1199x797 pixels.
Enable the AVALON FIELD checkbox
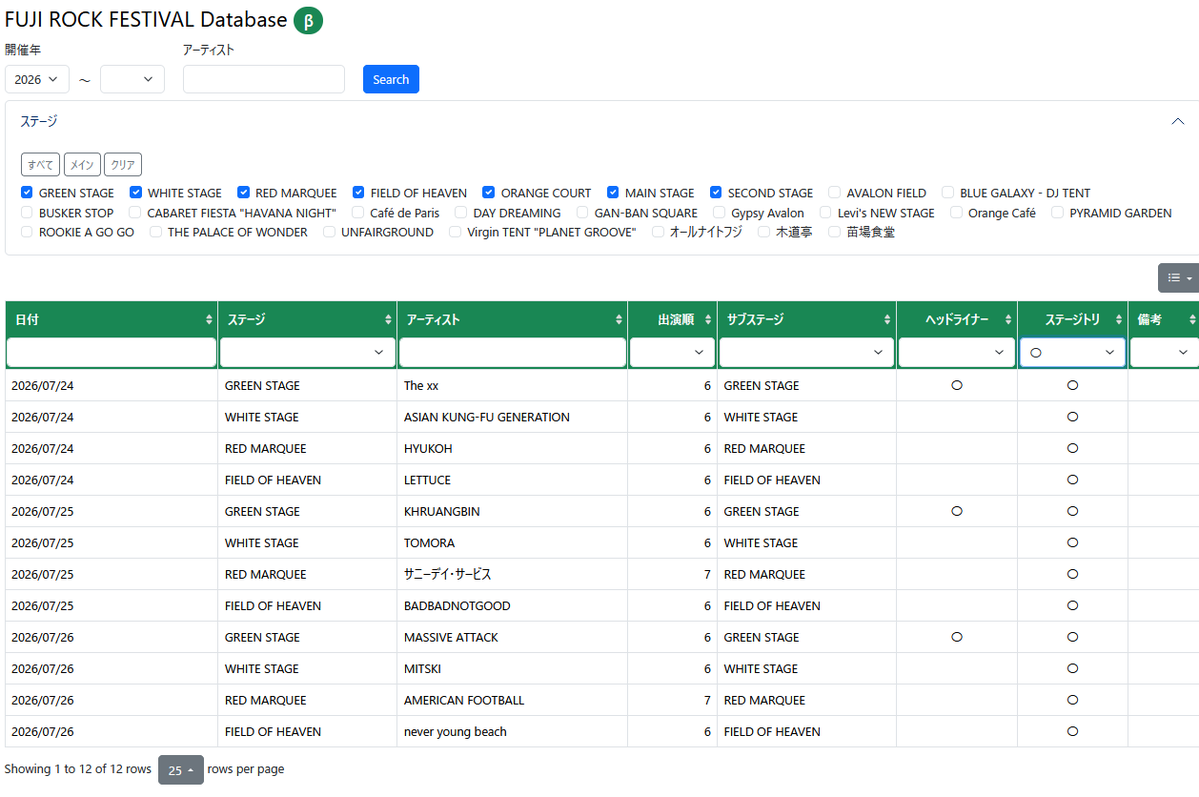coord(834,192)
